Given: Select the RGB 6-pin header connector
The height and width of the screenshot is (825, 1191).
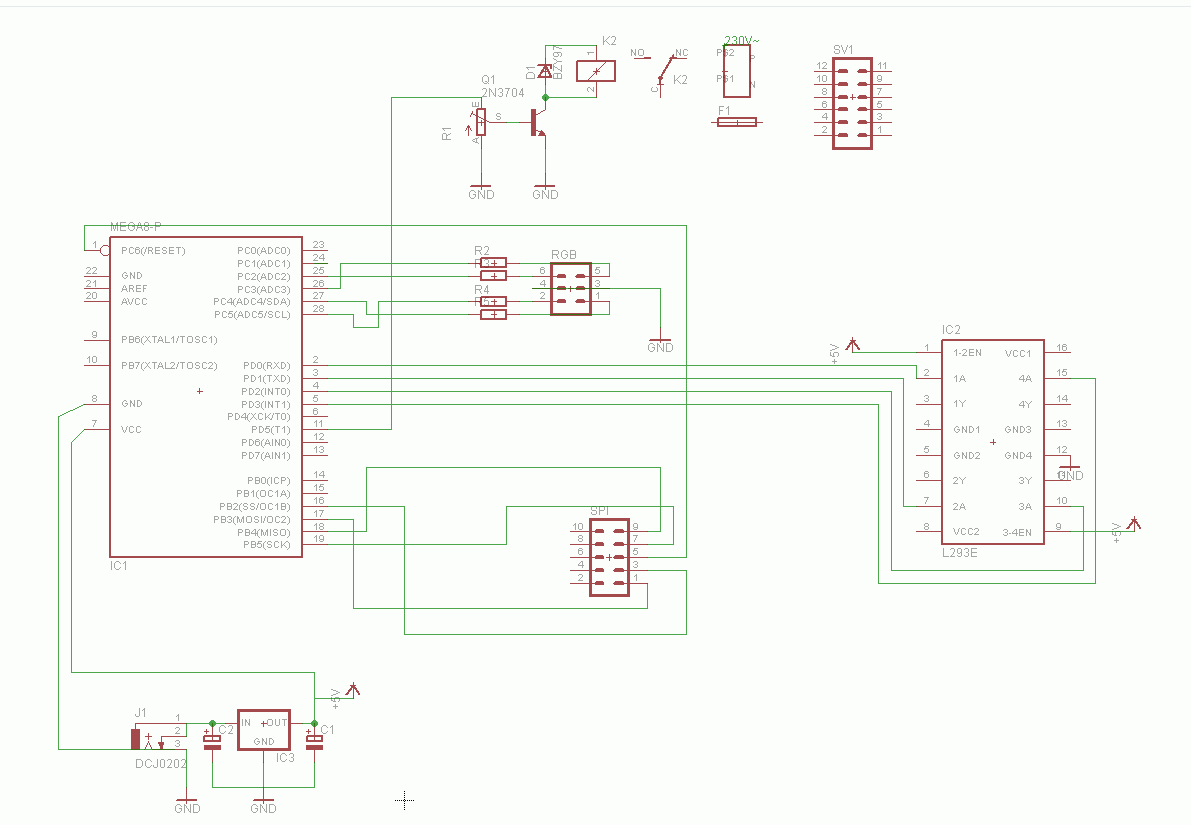Looking at the screenshot, I should click(x=570, y=289).
